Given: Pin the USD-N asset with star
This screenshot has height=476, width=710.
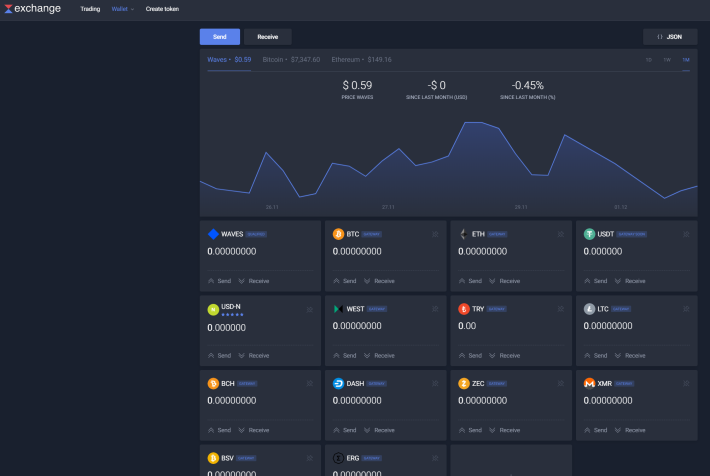Looking at the screenshot, I should (x=310, y=309).
